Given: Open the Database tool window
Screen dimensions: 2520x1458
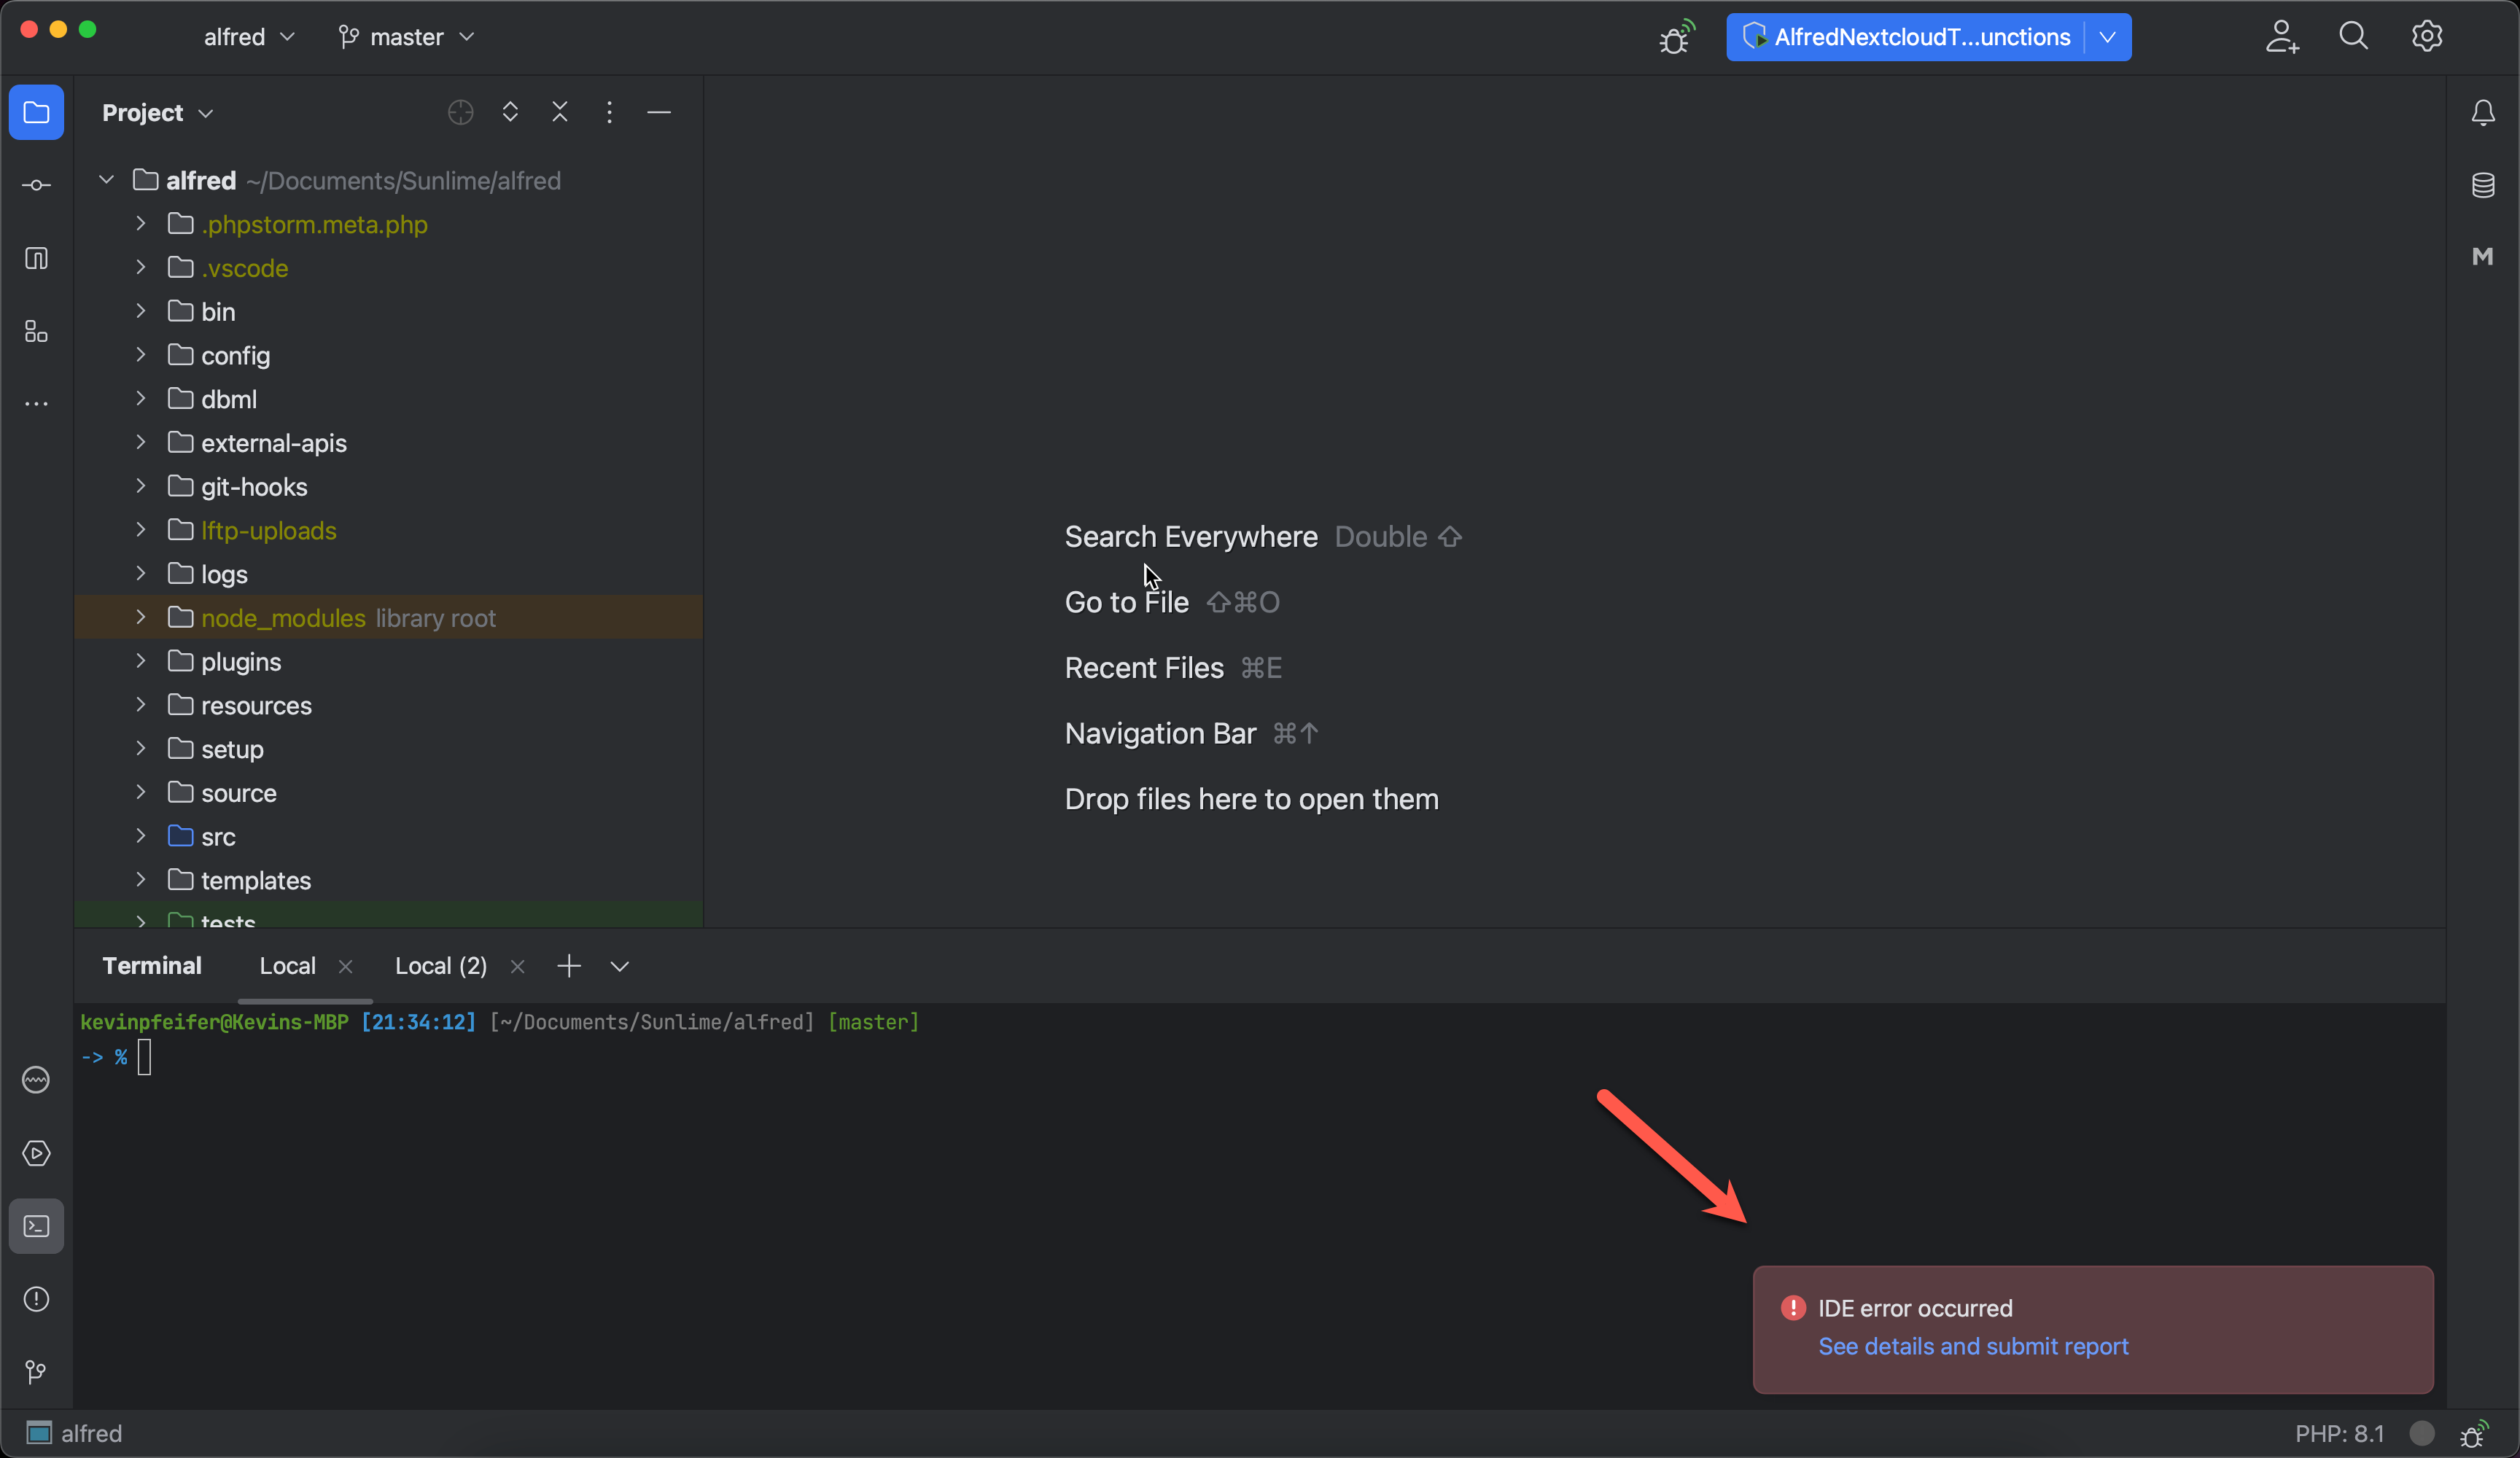Looking at the screenshot, I should (2484, 185).
